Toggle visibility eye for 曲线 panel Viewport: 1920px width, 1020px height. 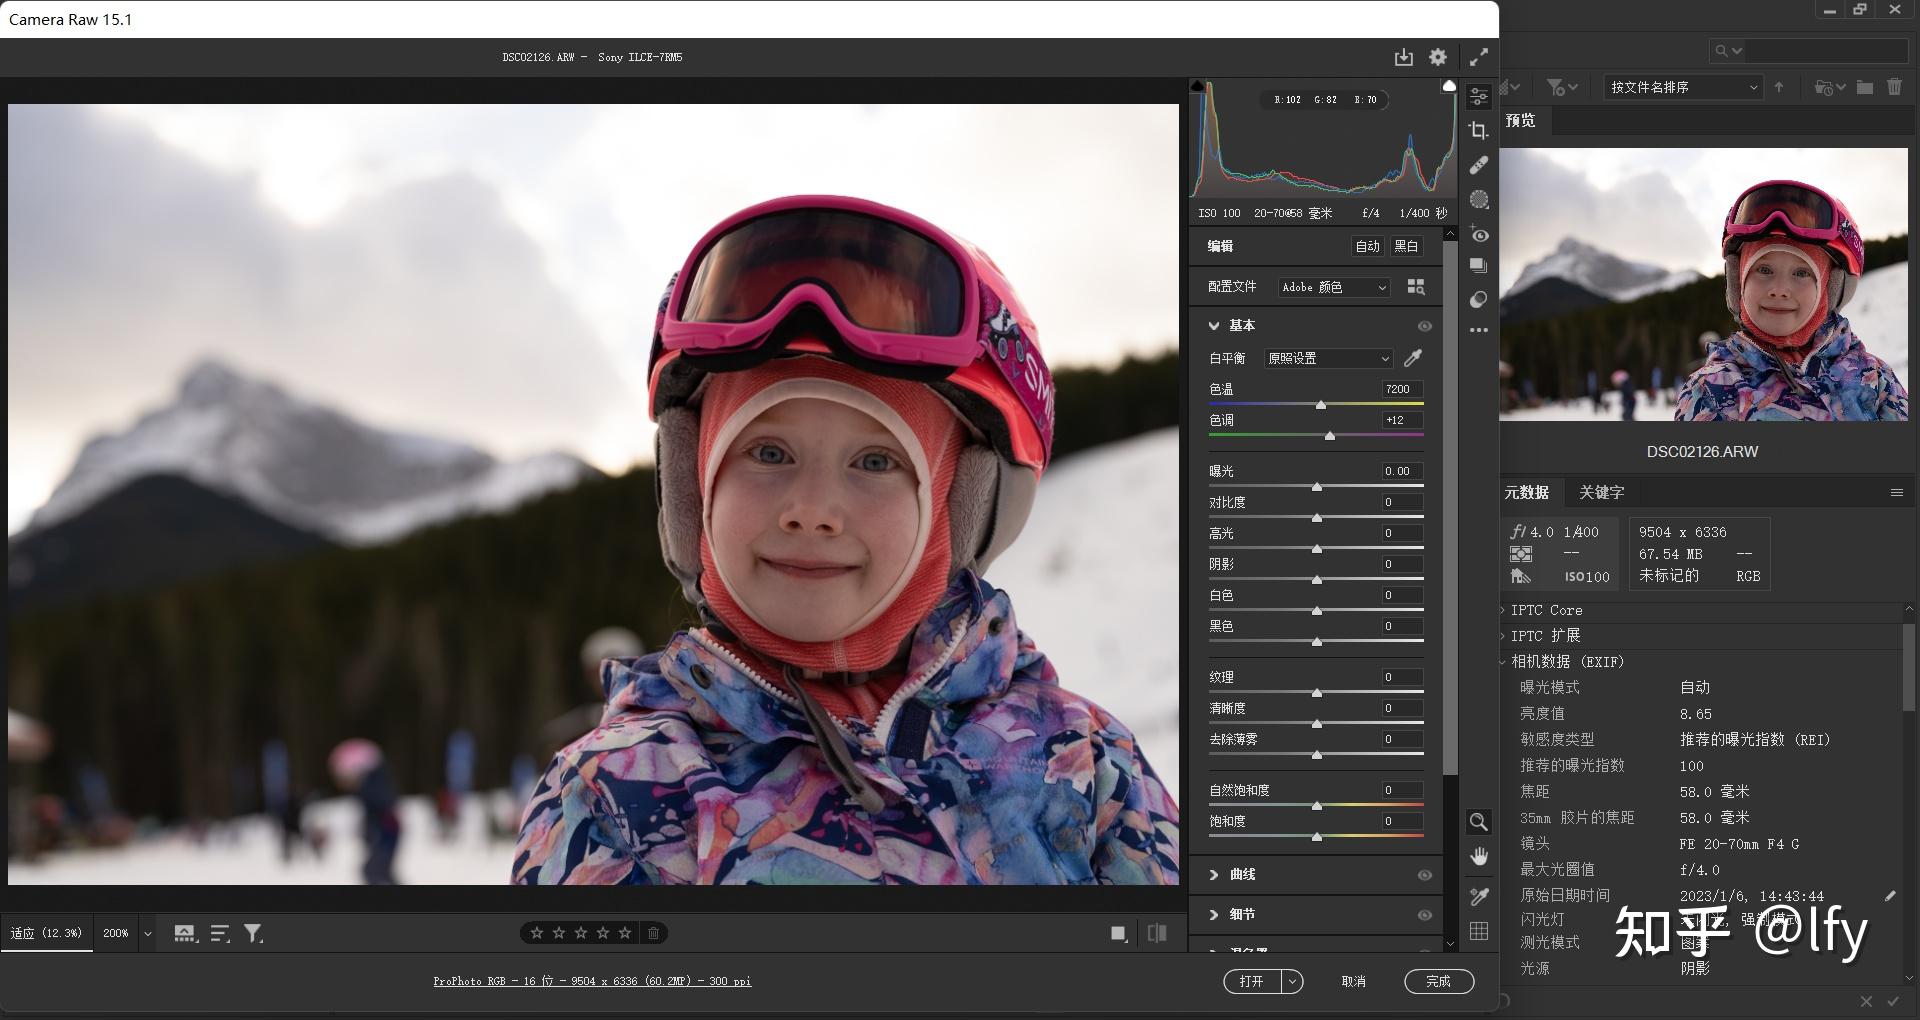(1425, 875)
